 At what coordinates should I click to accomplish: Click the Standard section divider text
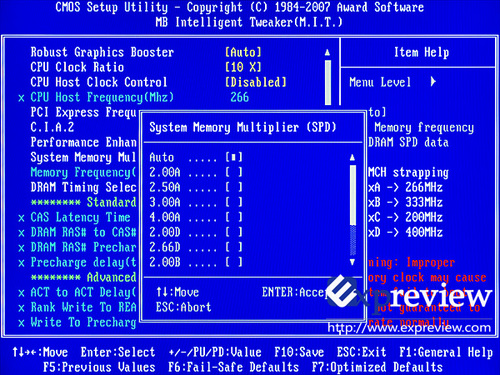(83, 202)
